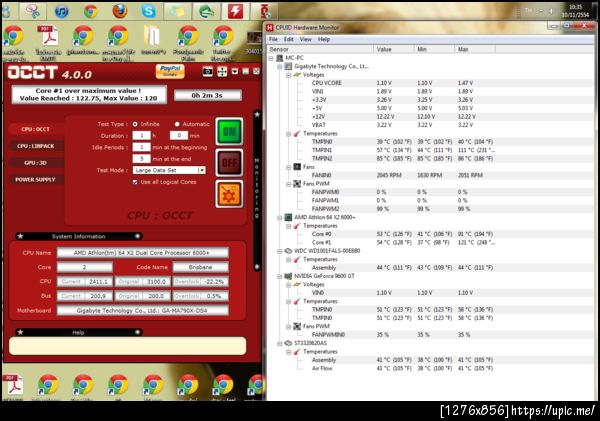
Task: Open the File menu in HWMonitor
Action: [x=273, y=39]
